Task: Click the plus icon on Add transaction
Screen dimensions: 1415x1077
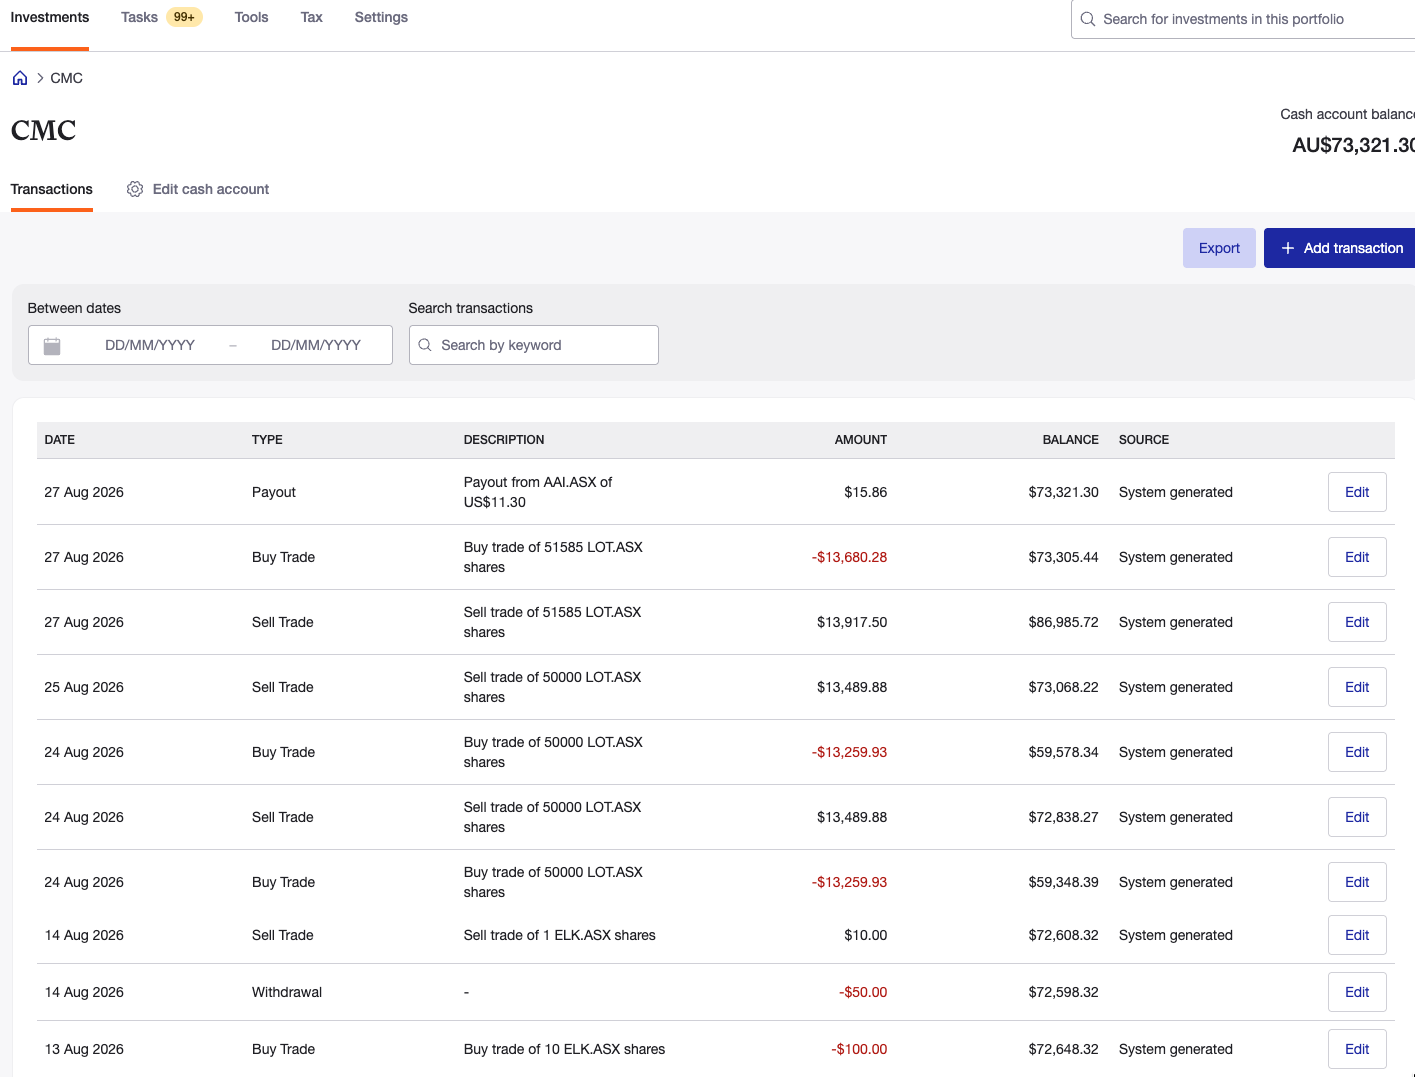Action: tap(1288, 248)
